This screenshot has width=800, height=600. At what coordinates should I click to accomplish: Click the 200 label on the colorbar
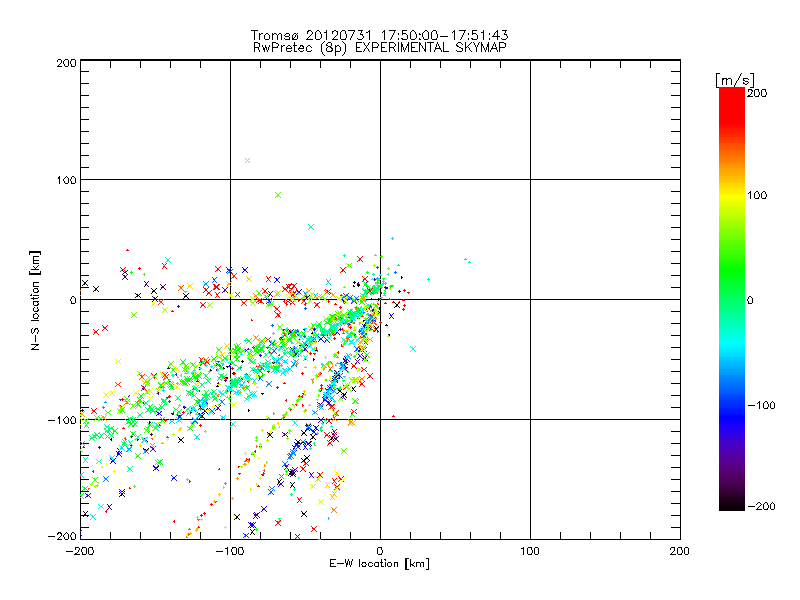point(757,93)
